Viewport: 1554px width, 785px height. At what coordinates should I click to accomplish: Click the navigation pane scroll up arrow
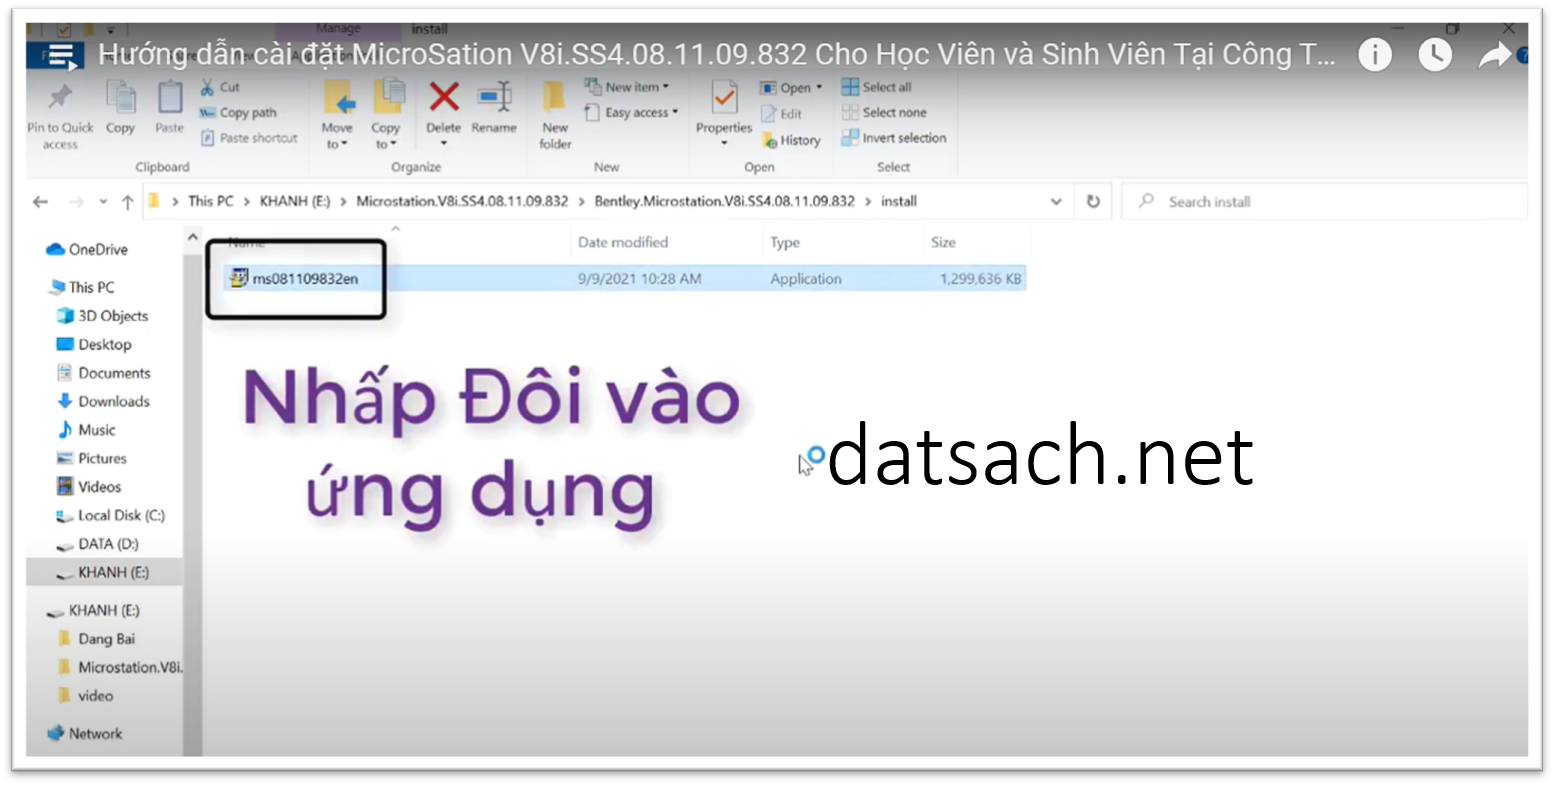[192, 237]
